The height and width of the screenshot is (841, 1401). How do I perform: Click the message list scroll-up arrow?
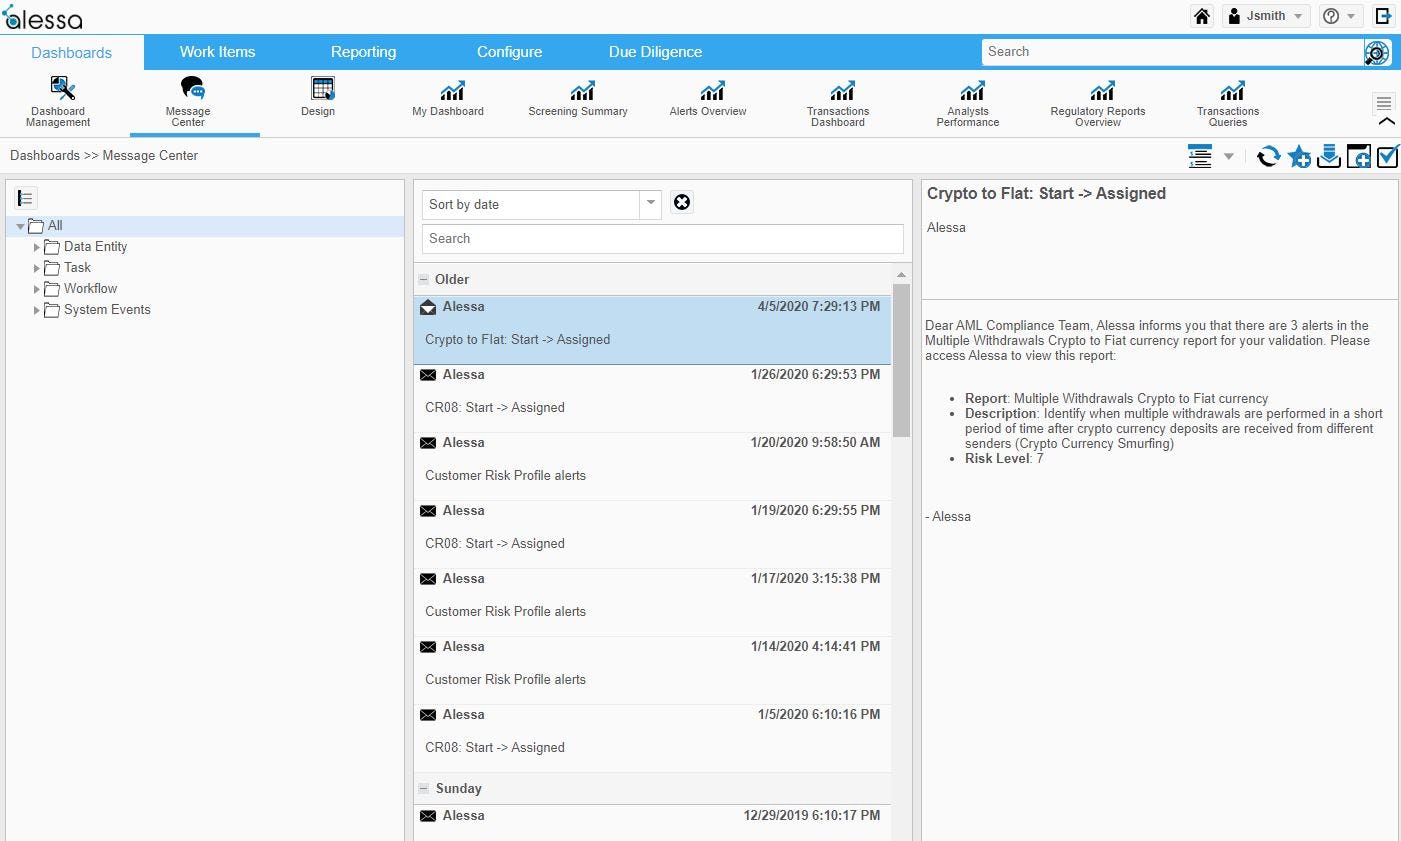pos(901,274)
